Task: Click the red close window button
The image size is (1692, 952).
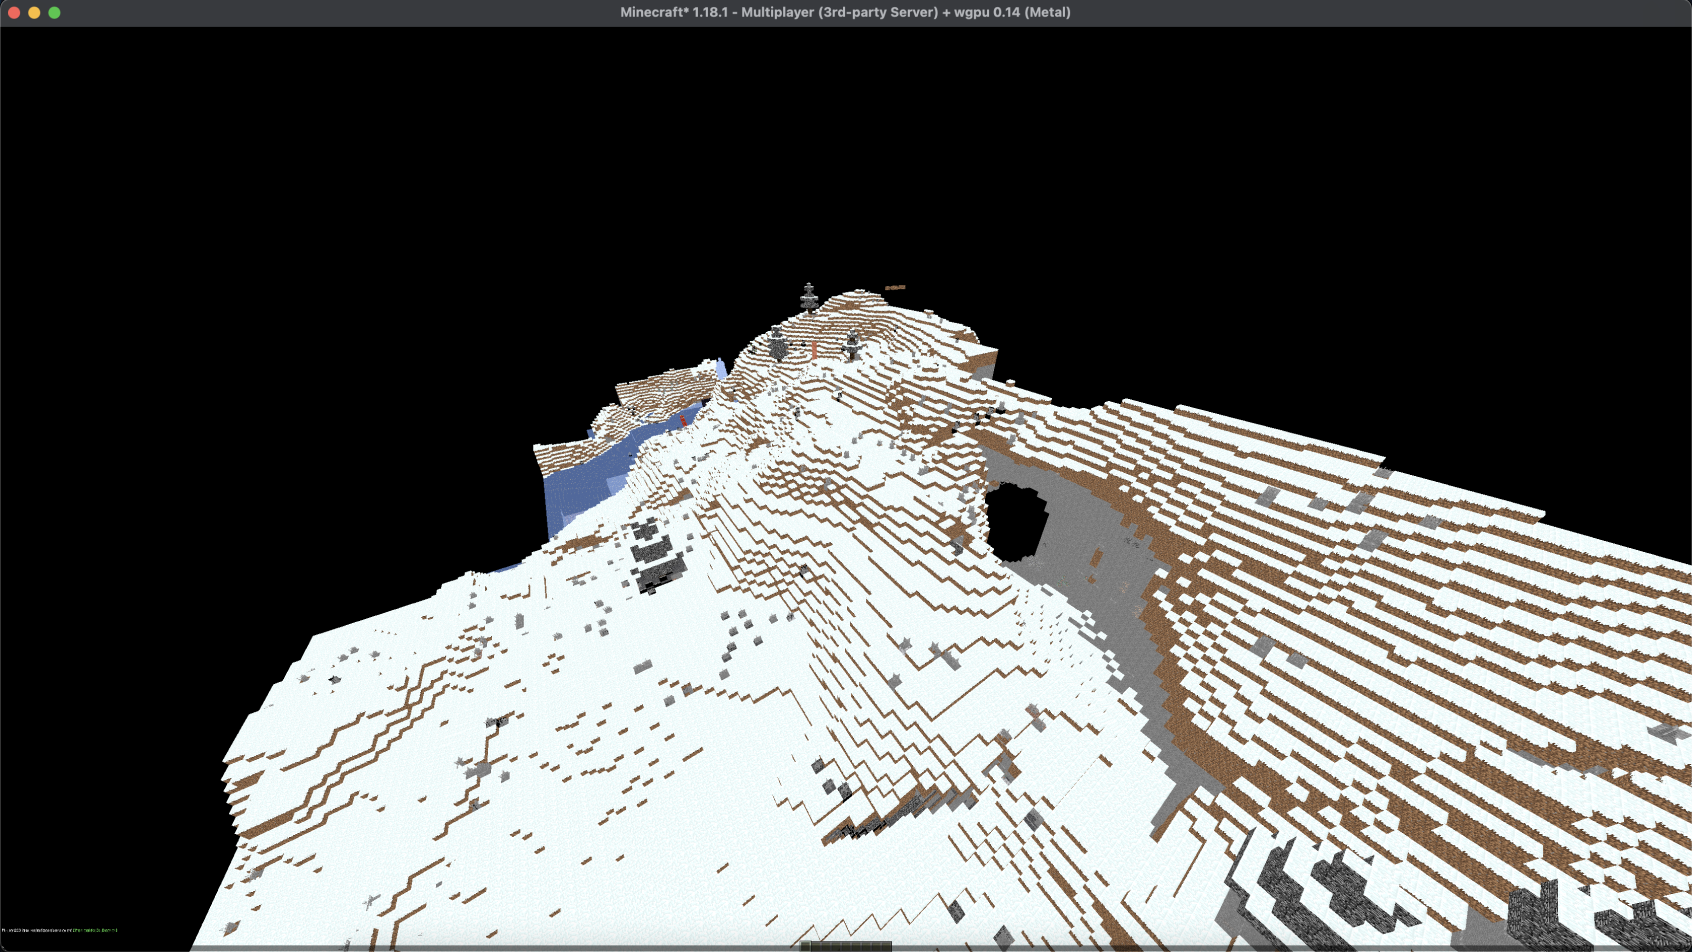Action: click(14, 13)
